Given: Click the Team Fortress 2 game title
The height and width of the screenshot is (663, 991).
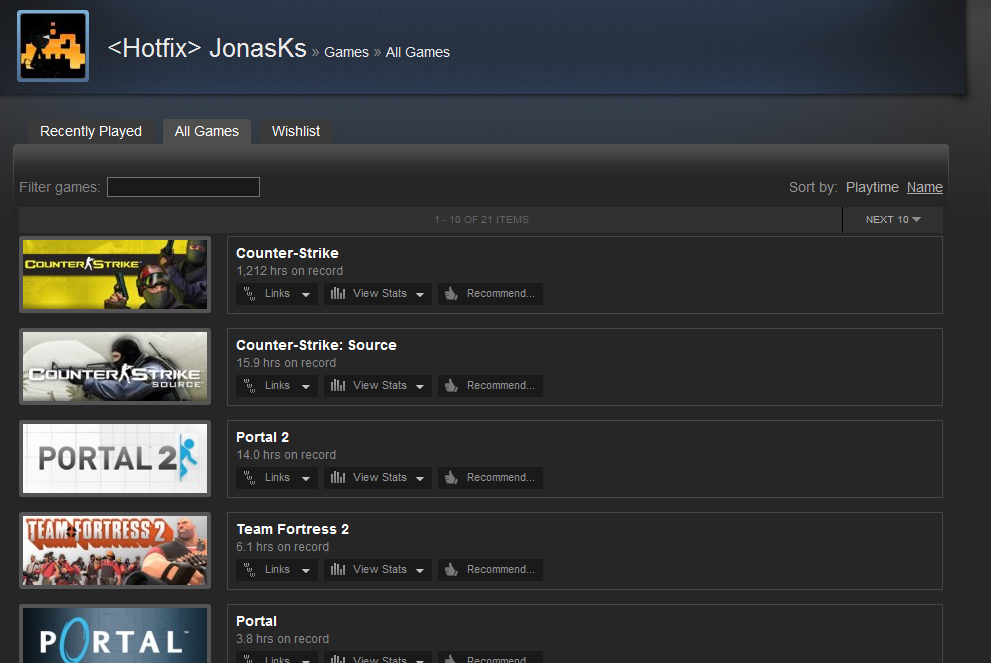Looking at the screenshot, I should [x=293, y=529].
